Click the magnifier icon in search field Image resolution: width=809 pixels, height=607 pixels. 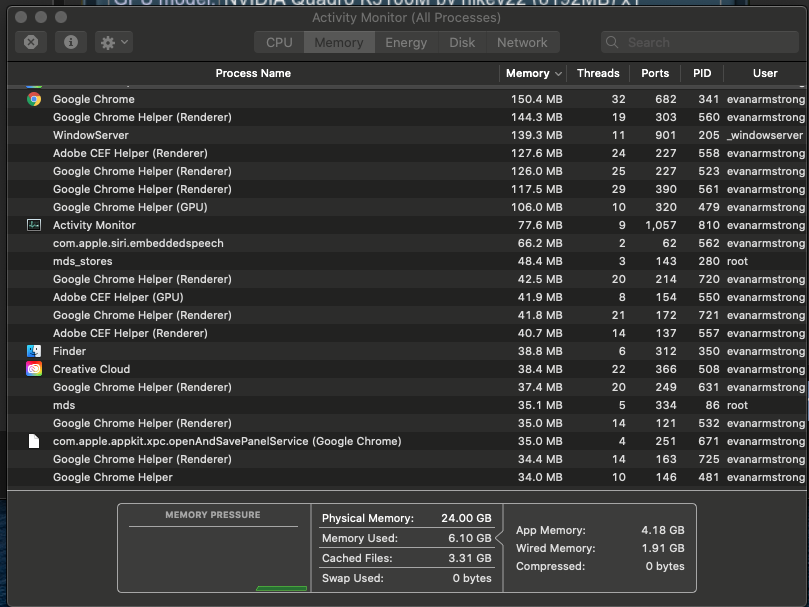pos(612,42)
